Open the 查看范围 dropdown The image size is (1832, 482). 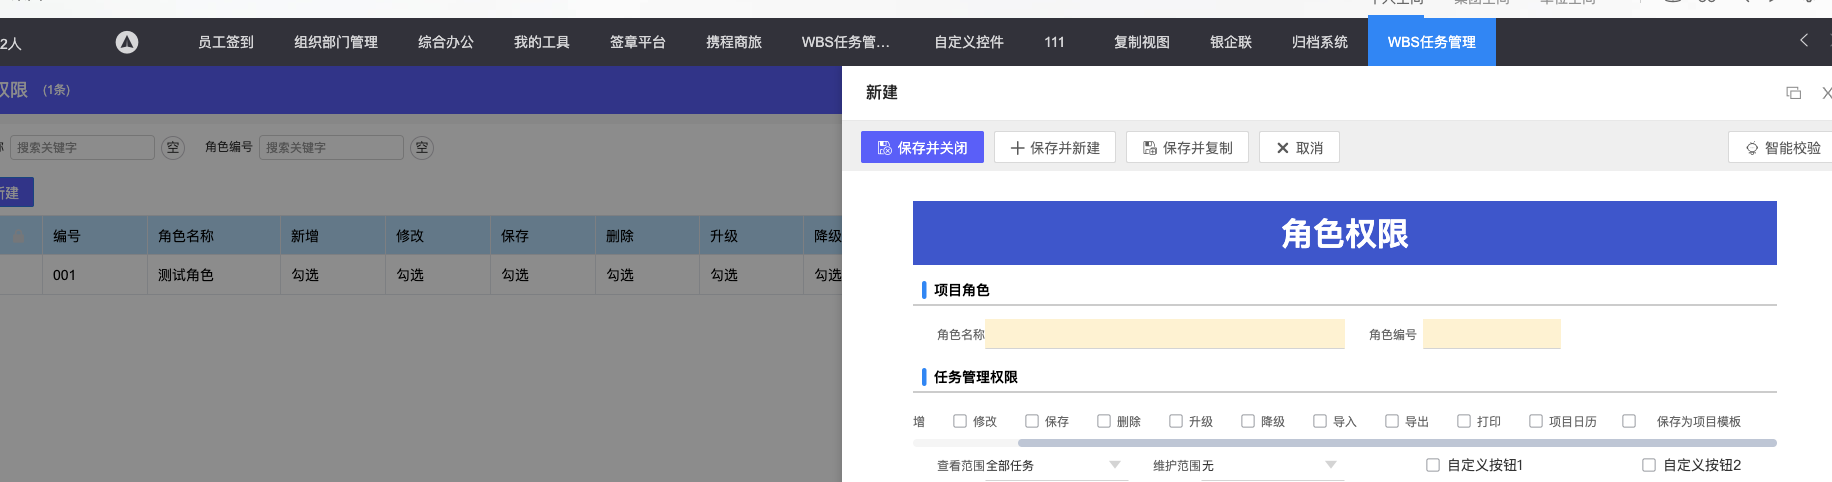1115,465
